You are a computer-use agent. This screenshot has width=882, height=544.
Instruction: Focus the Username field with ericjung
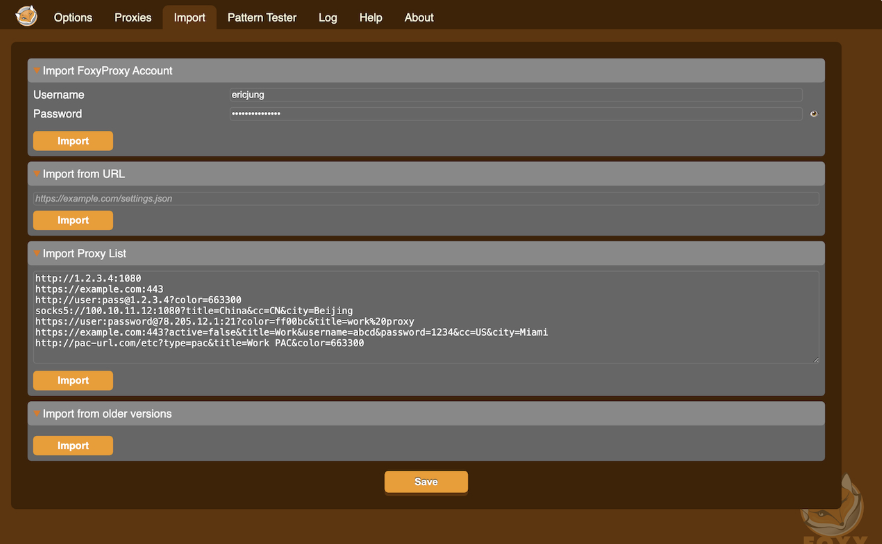[516, 95]
